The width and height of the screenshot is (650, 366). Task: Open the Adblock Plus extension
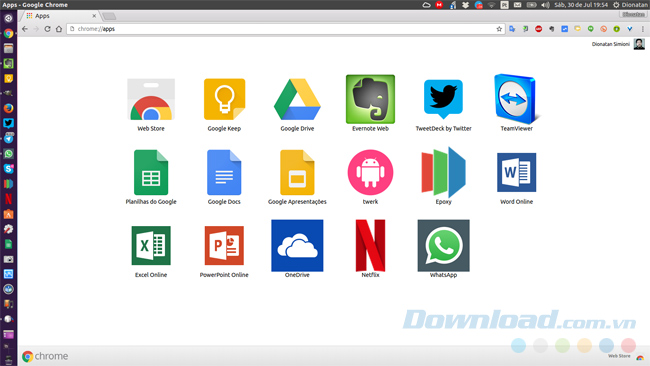tap(538, 29)
